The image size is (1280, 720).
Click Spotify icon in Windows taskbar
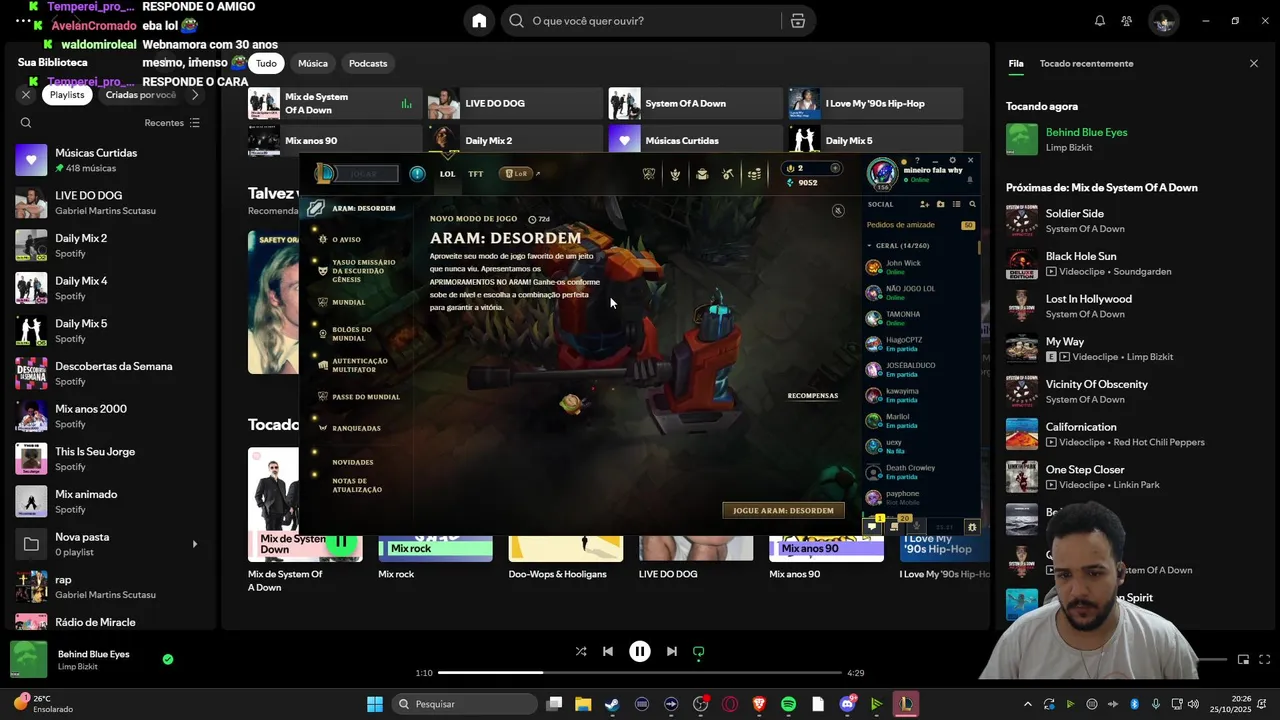click(788, 704)
